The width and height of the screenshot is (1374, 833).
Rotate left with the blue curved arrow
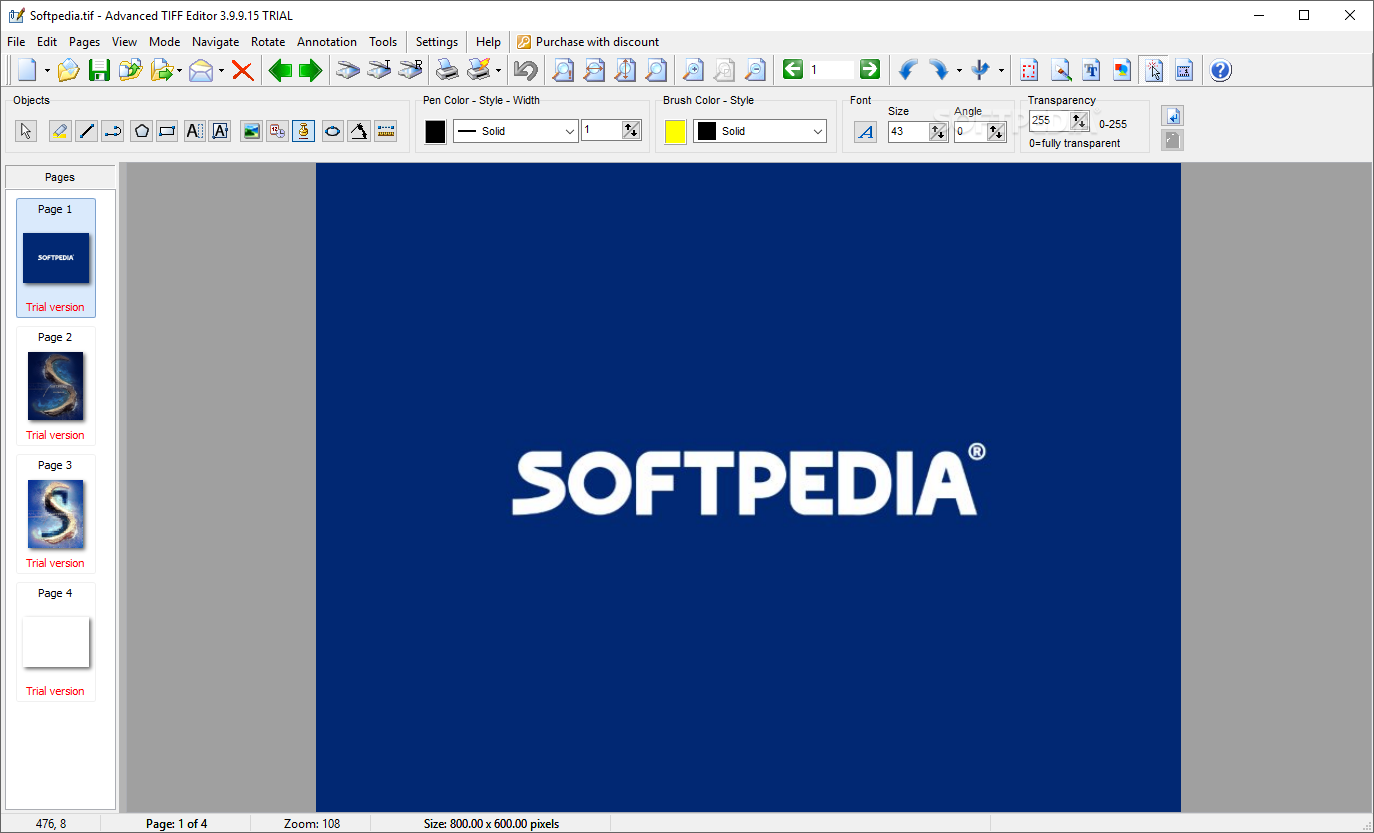click(x=908, y=70)
